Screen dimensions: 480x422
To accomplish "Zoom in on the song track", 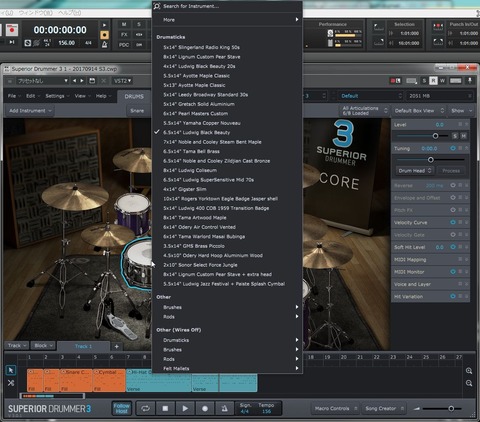I will point(469,371).
